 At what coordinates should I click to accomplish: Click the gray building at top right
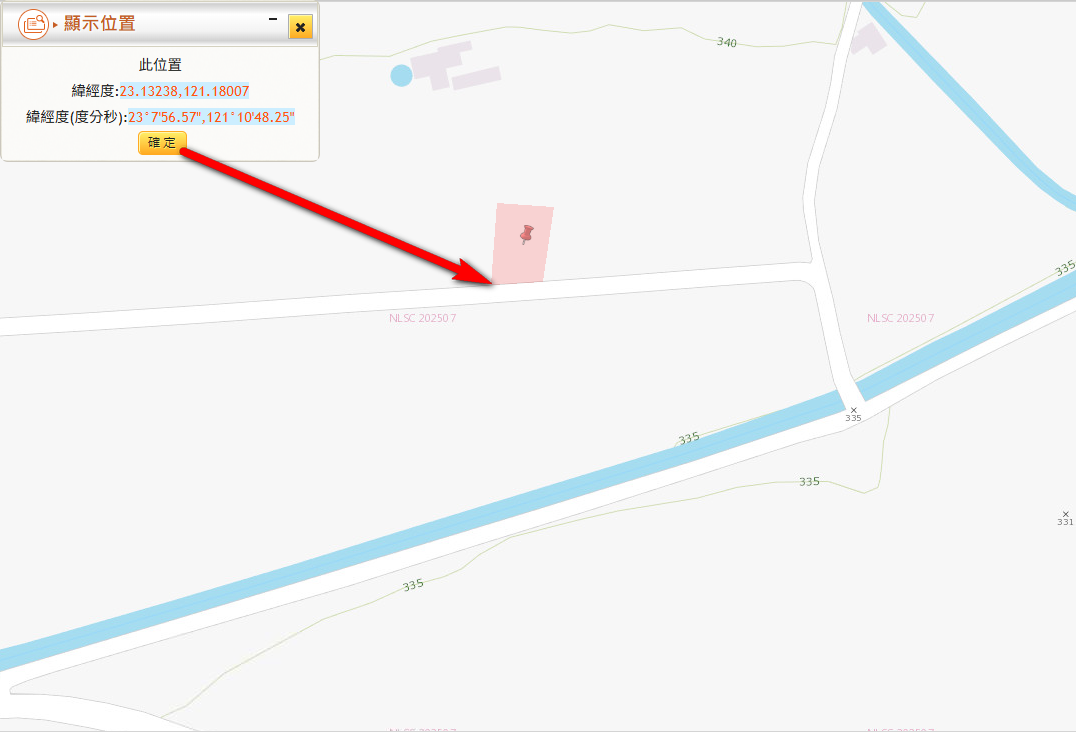coord(868,39)
